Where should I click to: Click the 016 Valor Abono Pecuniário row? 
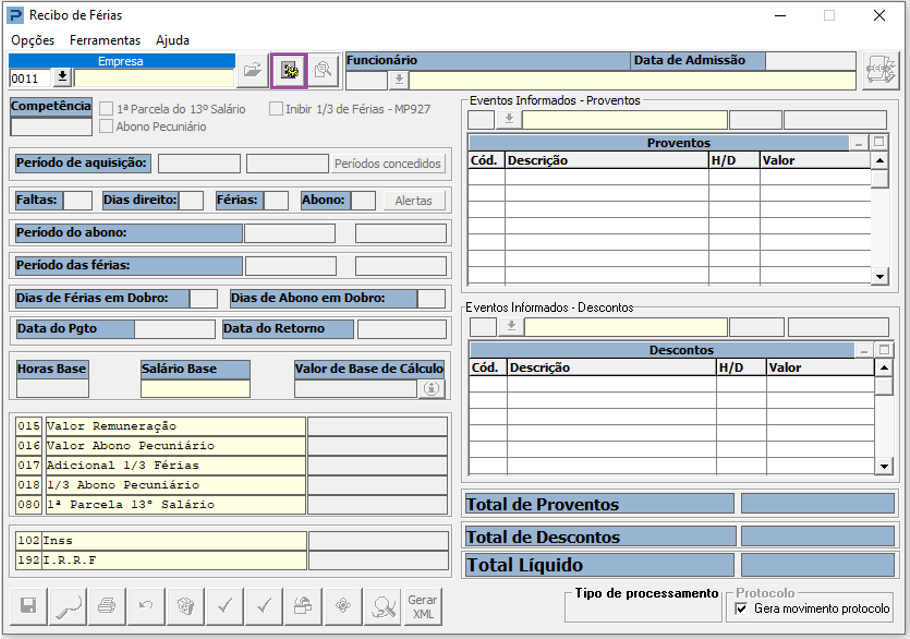(x=161, y=446)
